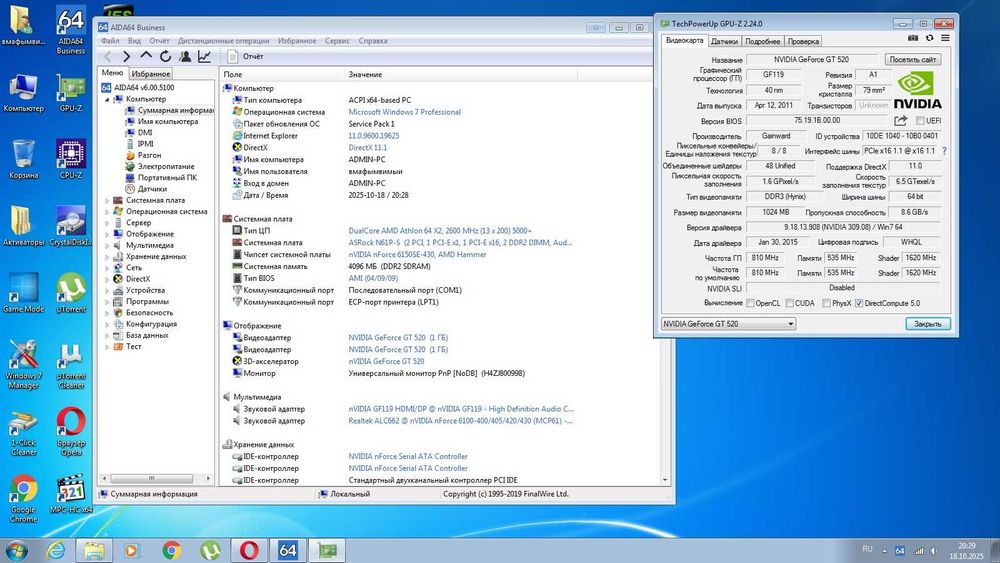1000x563 pixels.
Task: Click the up-level arrow in AIDA64 toolbar
Action: [146, 56]
